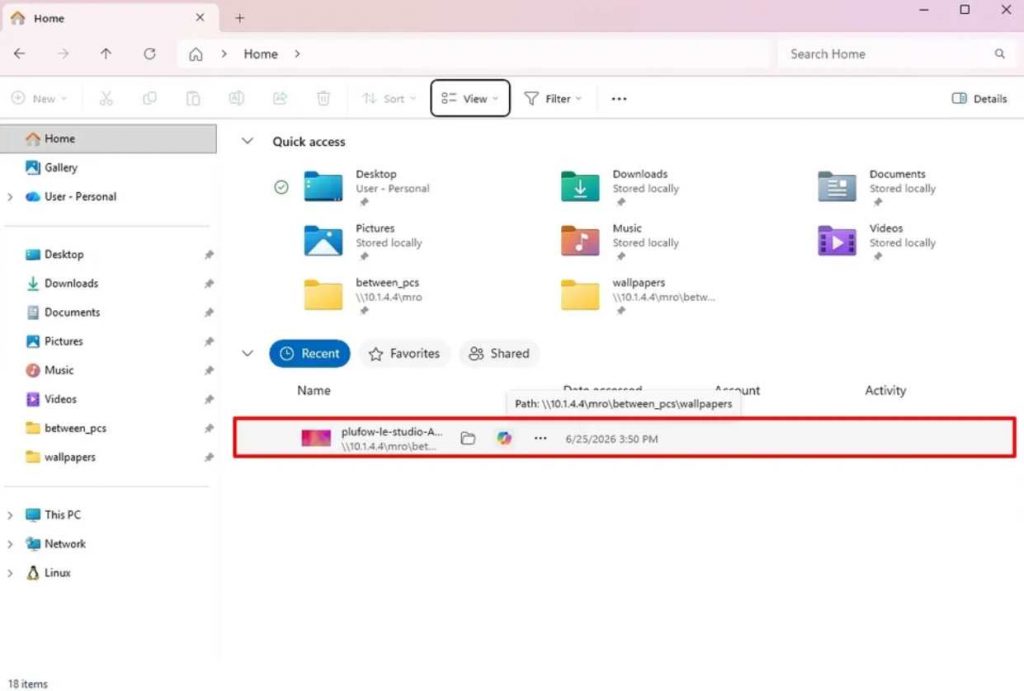Switch to the Shared tab
The image size is (1024, 691).
pyautogui.click(x=500, y=353)
